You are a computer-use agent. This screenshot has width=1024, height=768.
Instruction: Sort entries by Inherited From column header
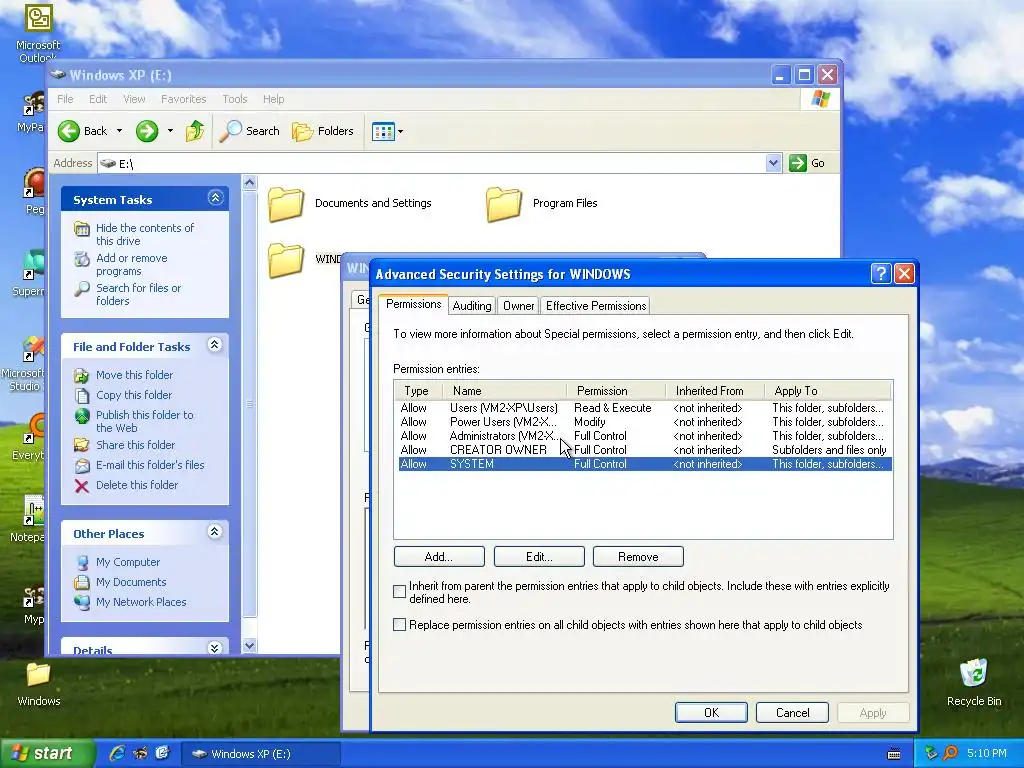coord(714,391)
